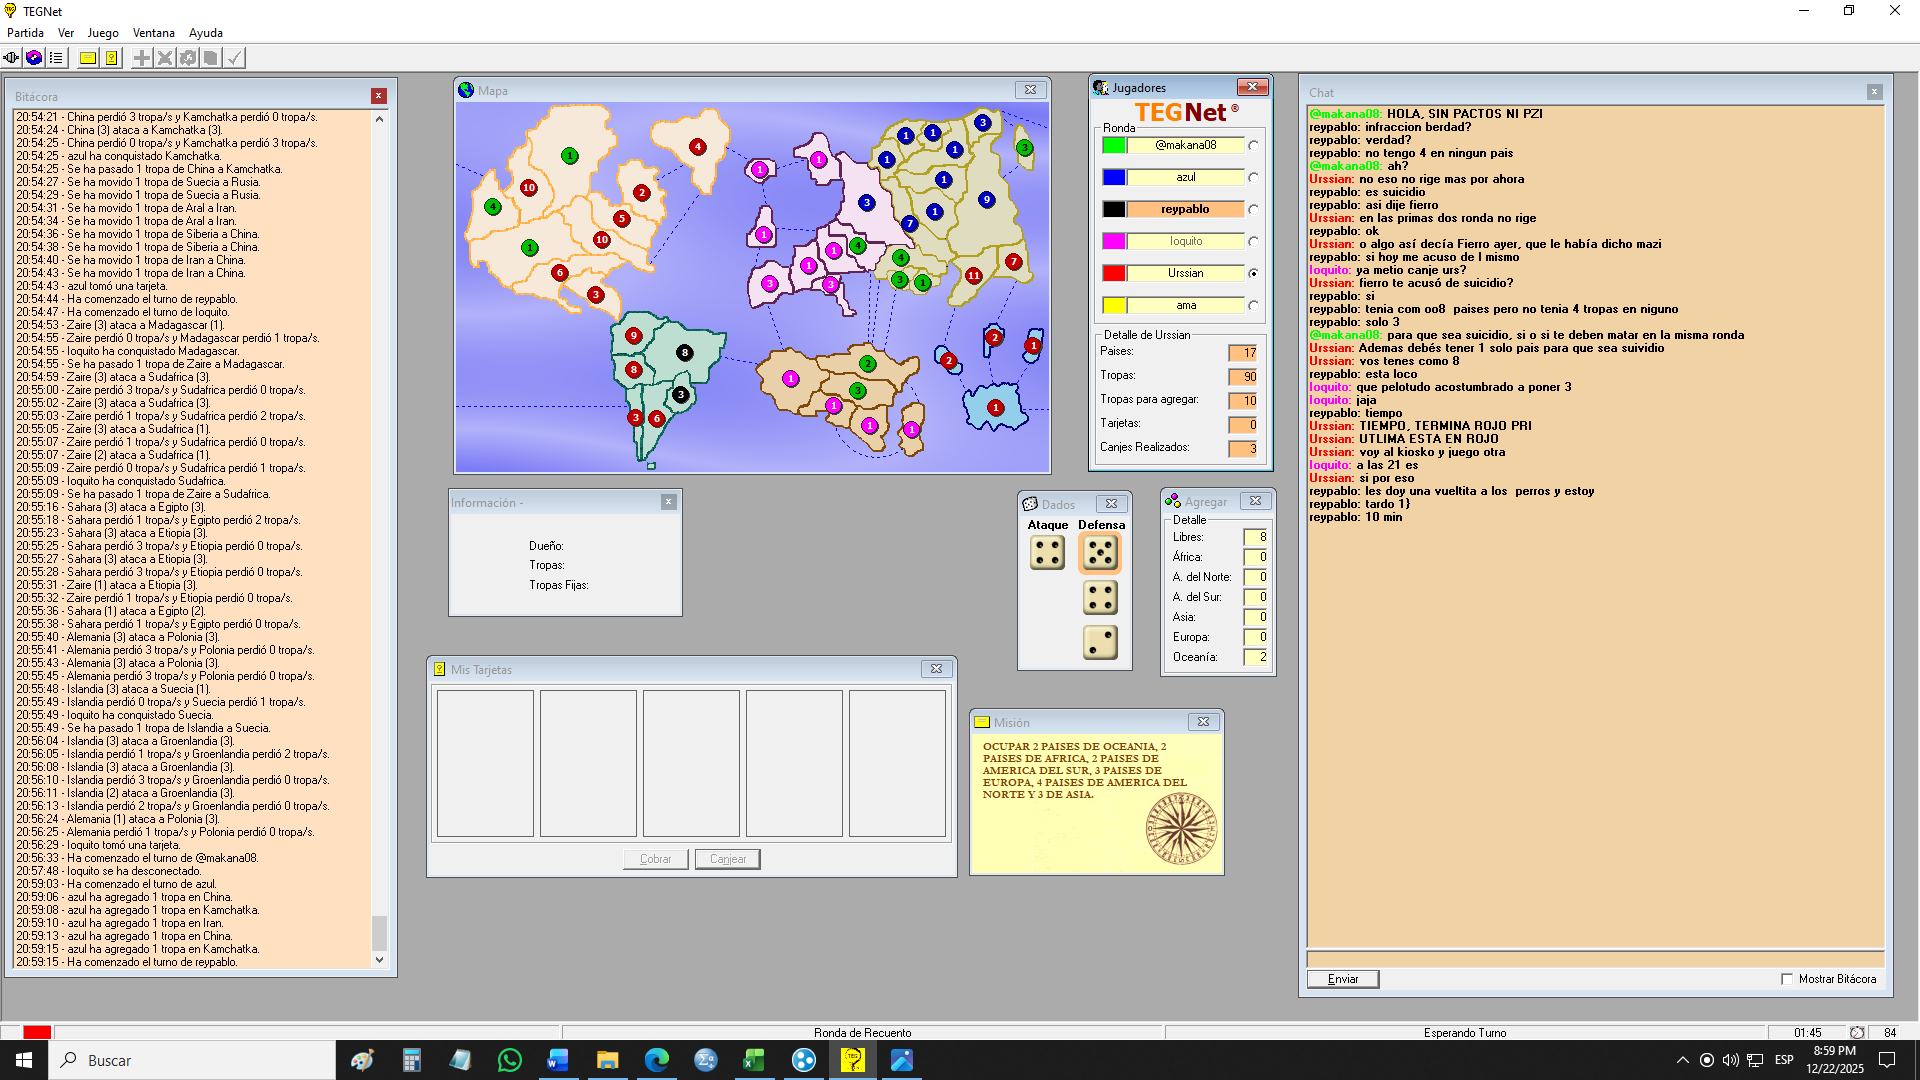Click the yellow country cards toolbar icon

111,58
